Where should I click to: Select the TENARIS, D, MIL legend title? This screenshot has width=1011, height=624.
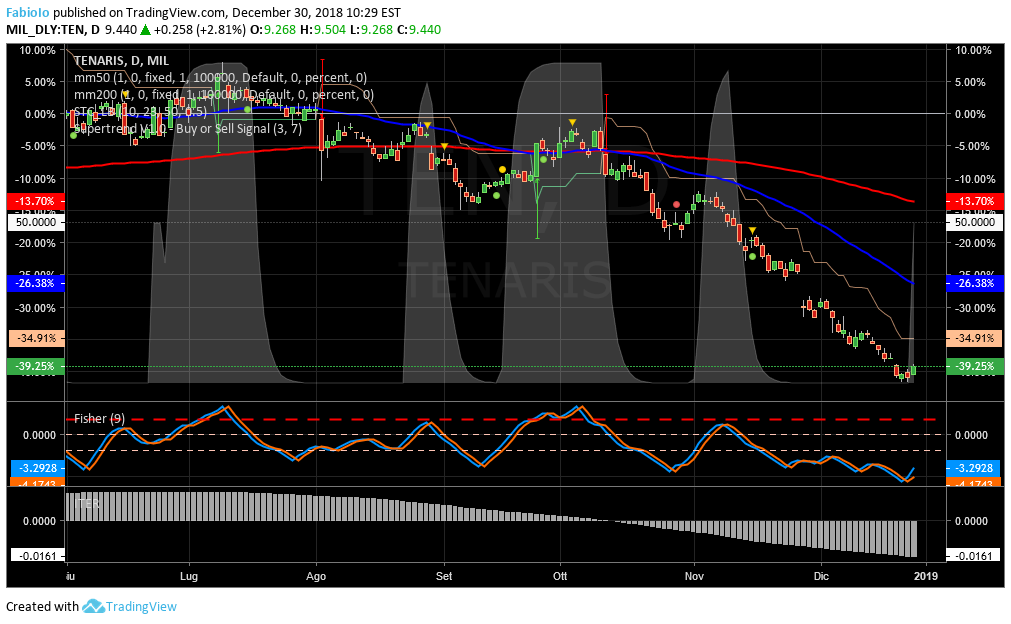121,61
